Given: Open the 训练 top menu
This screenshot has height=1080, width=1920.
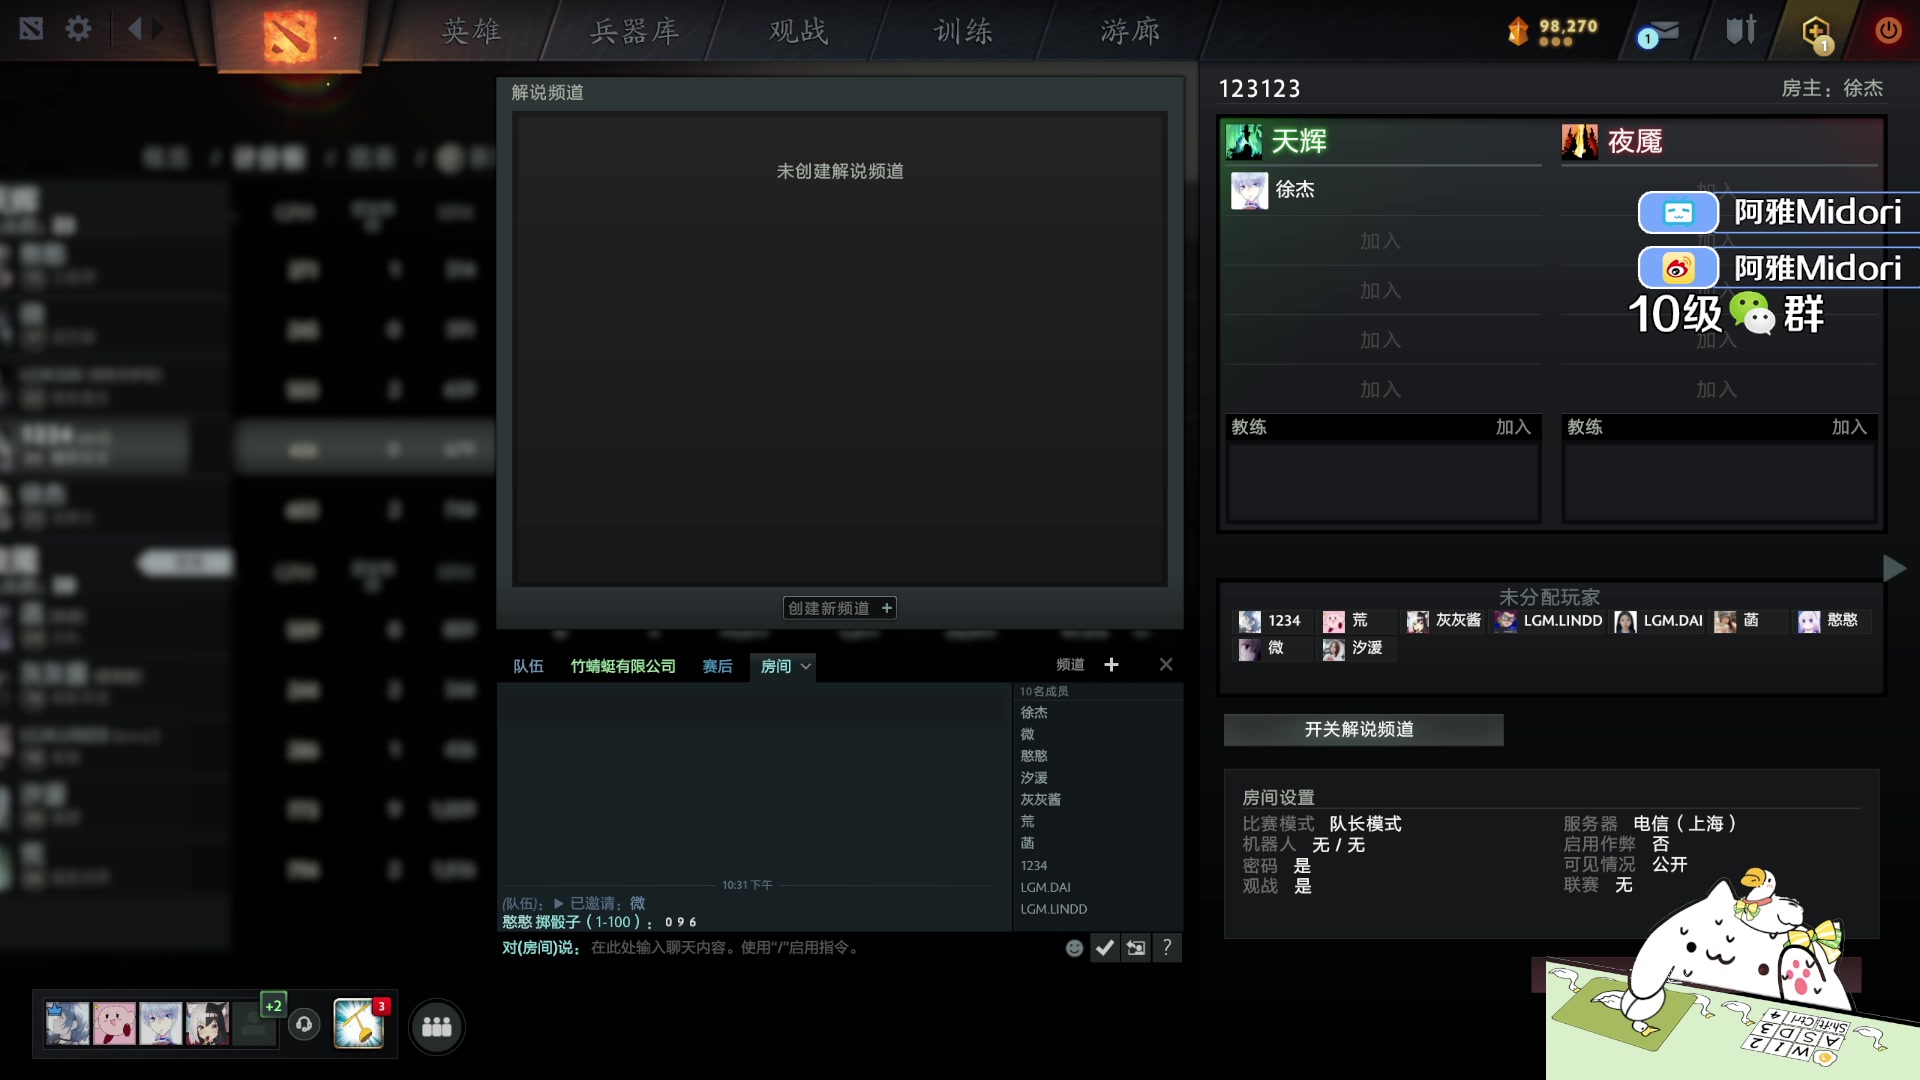Looking at the screenshot, I should [x=964, y=31].
